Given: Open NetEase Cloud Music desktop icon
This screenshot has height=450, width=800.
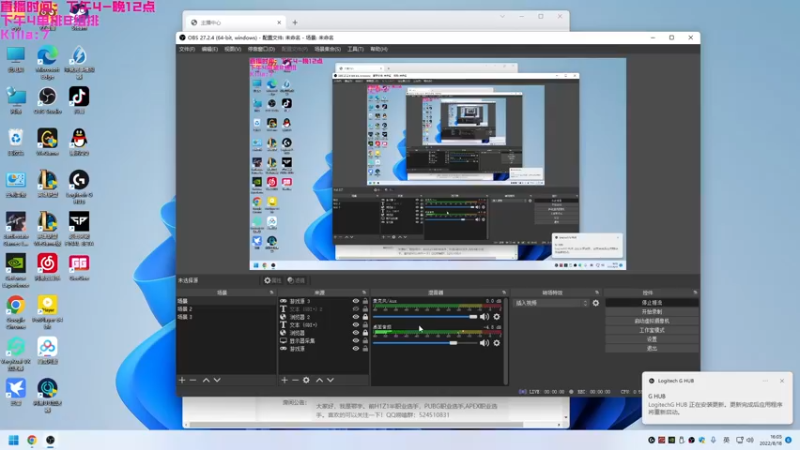Looking at the screenshot, I should pos(47,268).
